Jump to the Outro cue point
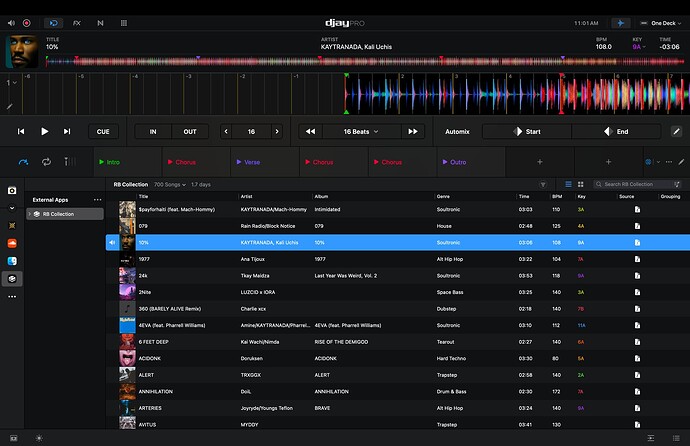Image resolution: width=690 pixels, height=446 pixels. tap(471, 162)
